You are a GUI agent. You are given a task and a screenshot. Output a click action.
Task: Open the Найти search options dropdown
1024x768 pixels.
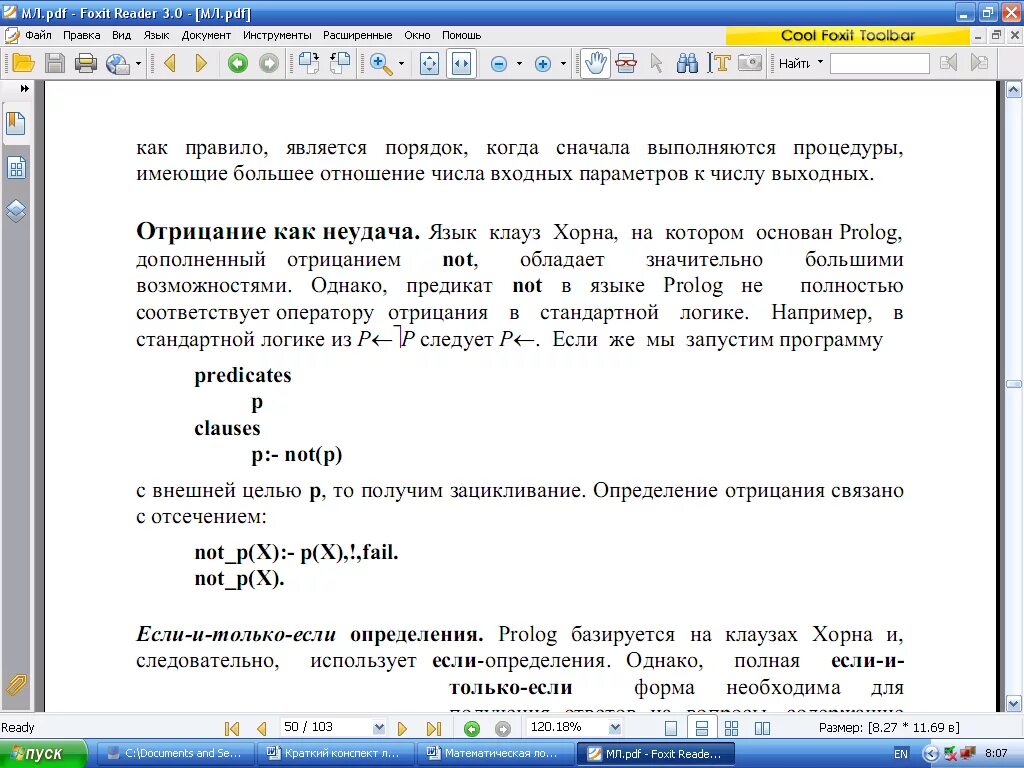tap(820, 63)
